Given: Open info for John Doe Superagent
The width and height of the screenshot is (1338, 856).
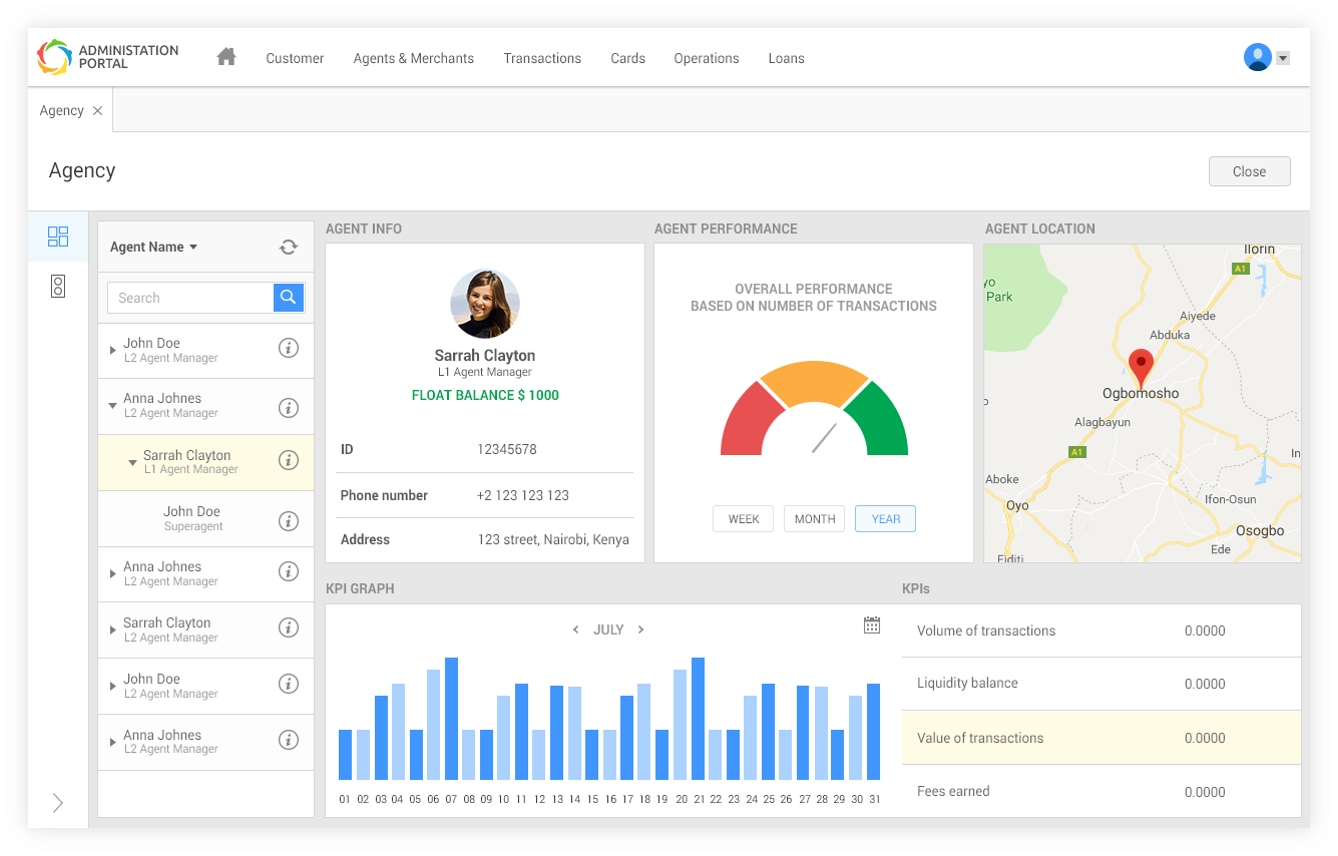Looking at the screenshot, I should coord(288,521).
